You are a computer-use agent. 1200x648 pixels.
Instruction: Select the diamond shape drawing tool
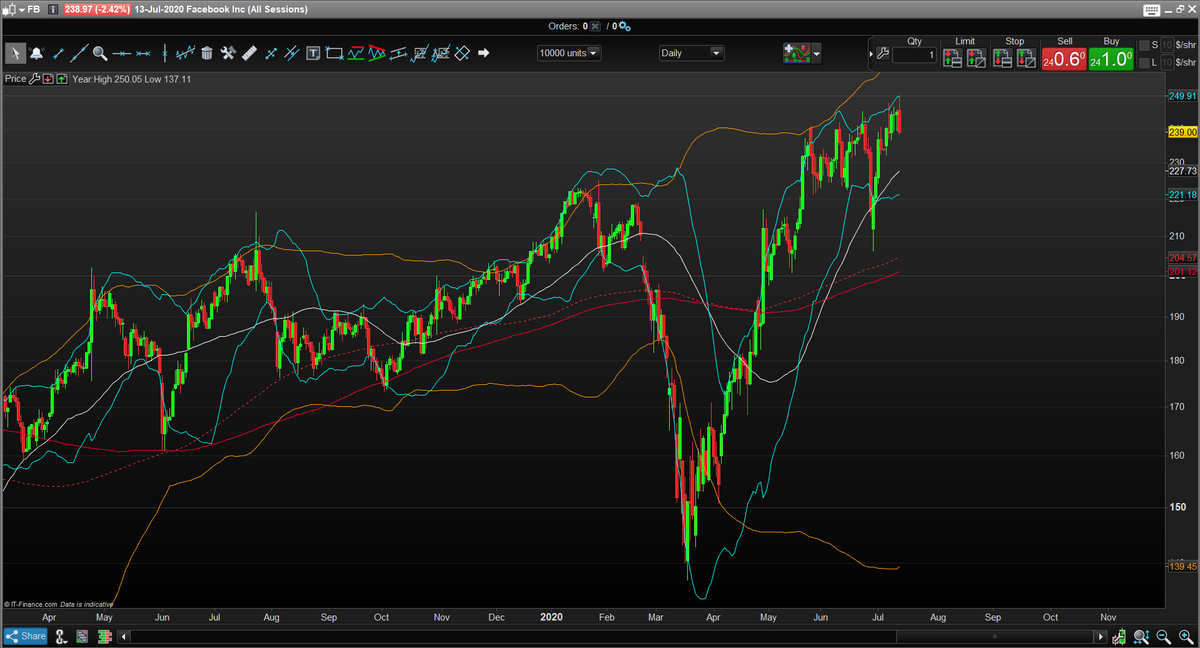click(x=462, y=53)
